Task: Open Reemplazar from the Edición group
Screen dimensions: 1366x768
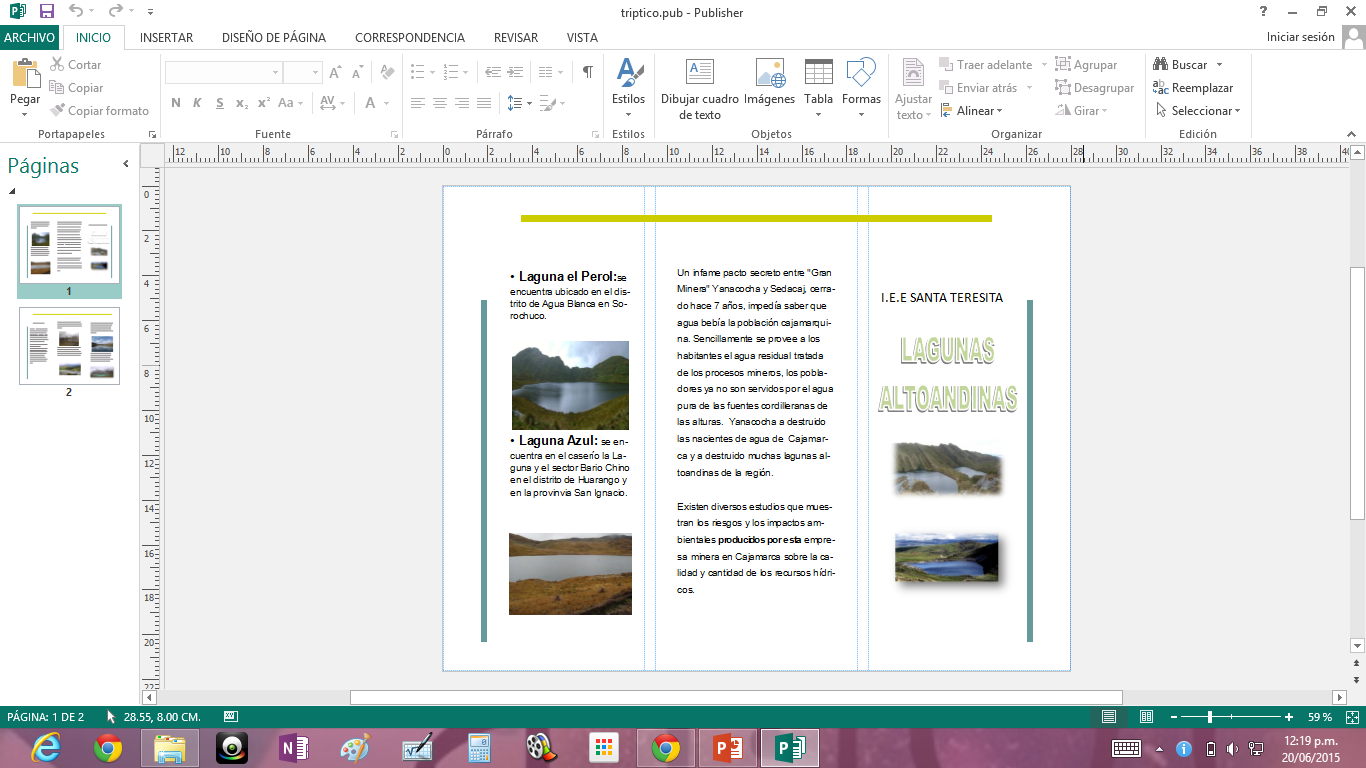Action: [x=1193, y=88]
